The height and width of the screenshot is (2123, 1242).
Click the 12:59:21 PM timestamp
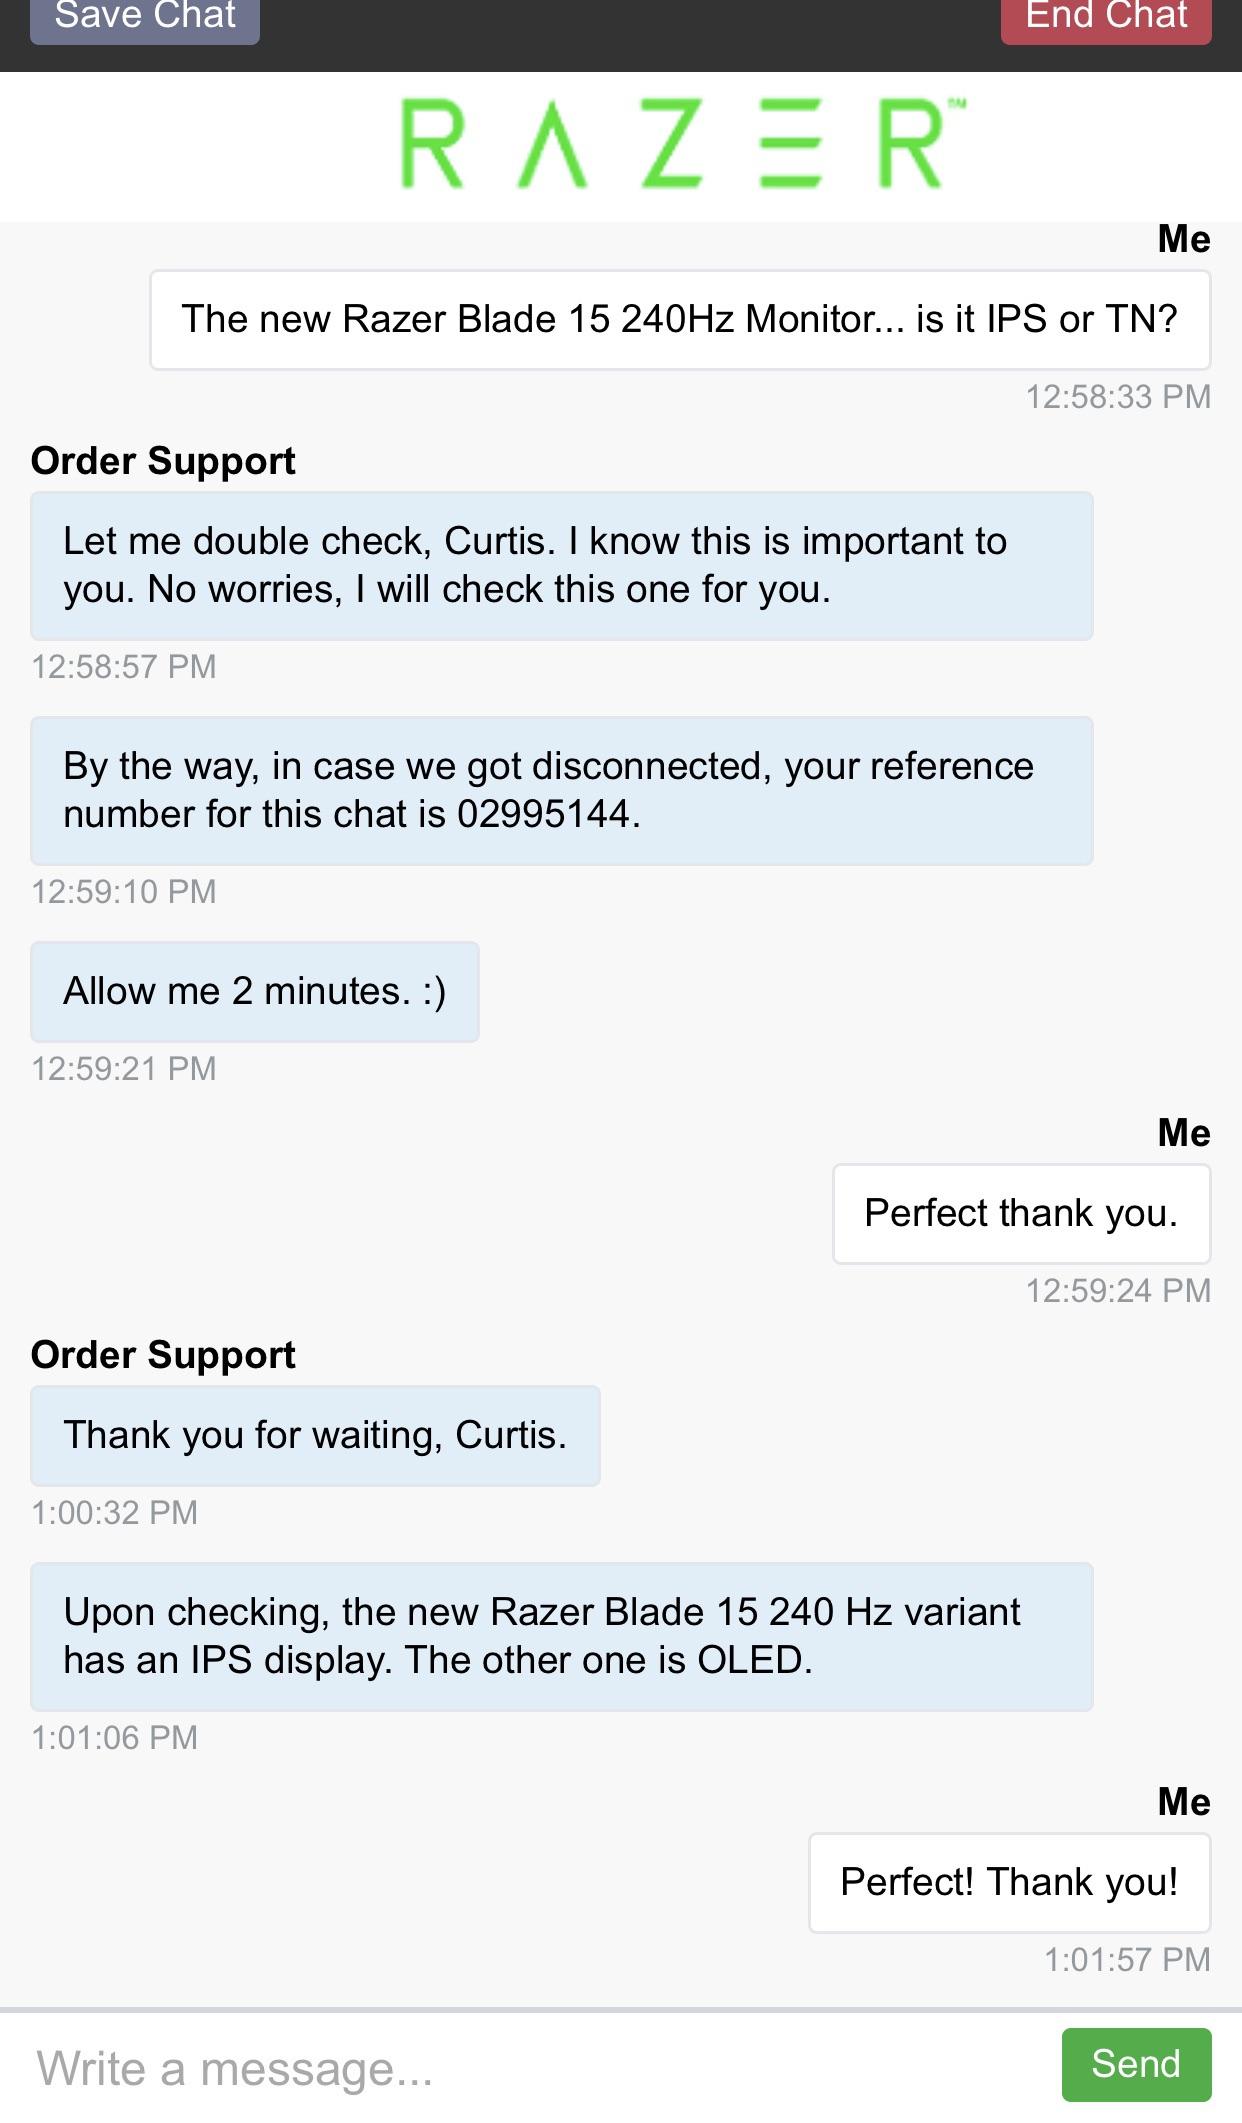coord(124,1069)
